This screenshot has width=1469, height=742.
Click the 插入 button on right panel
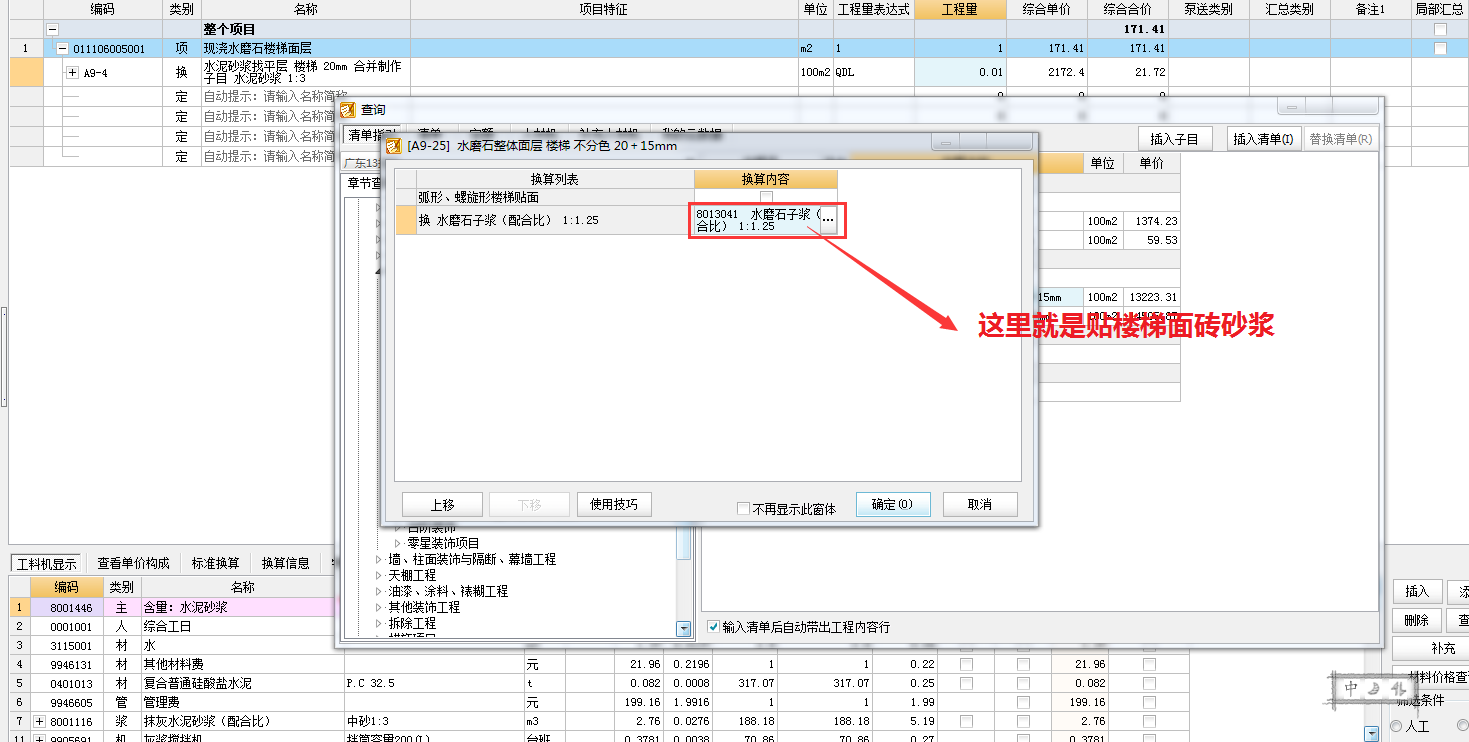1417,591
